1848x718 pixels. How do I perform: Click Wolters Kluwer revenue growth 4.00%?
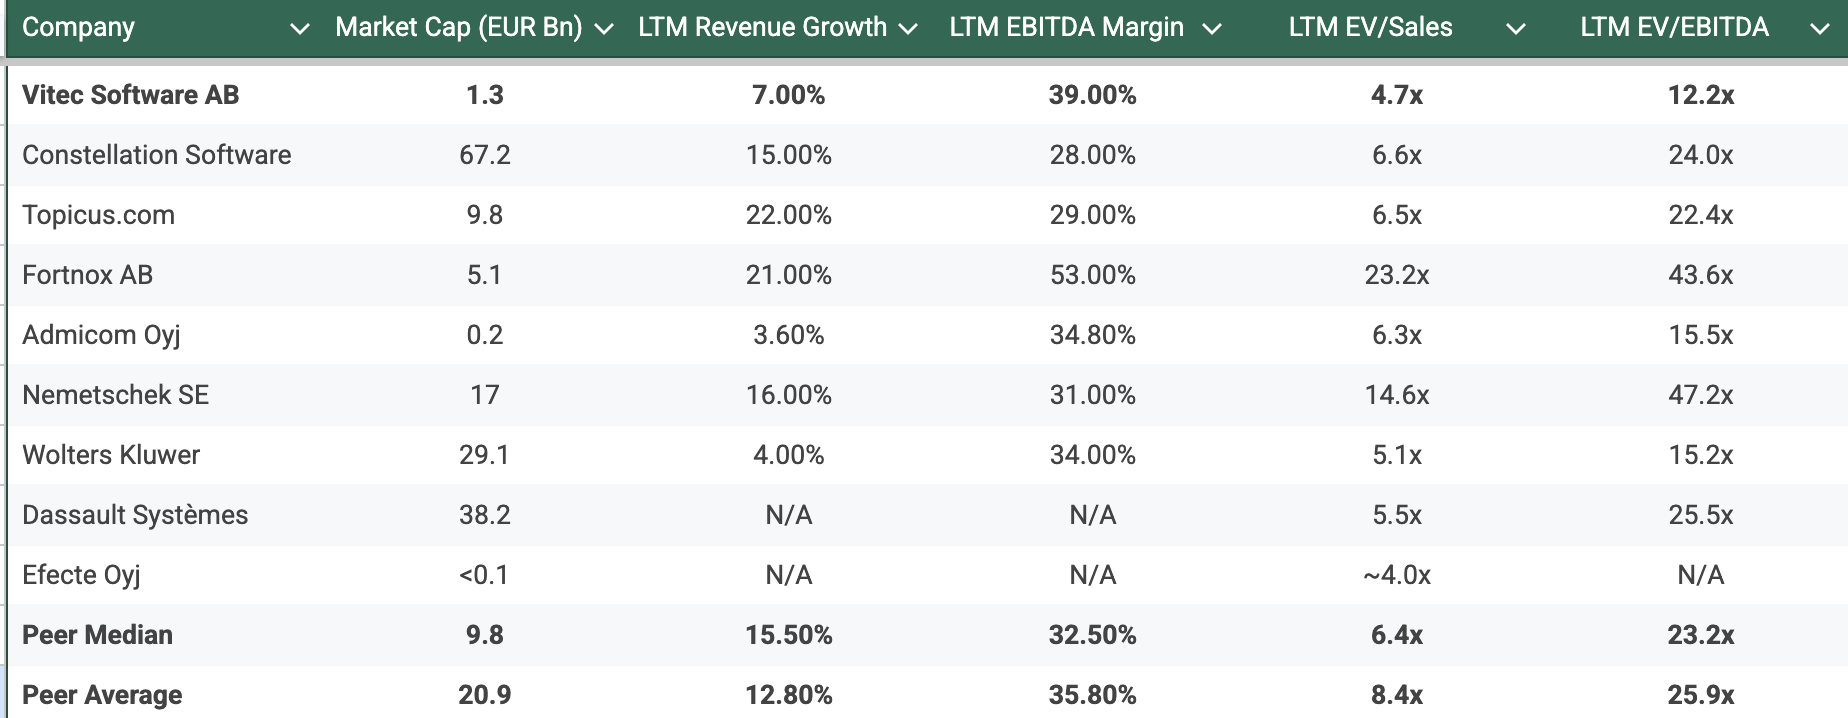click(x=789, y=455)
